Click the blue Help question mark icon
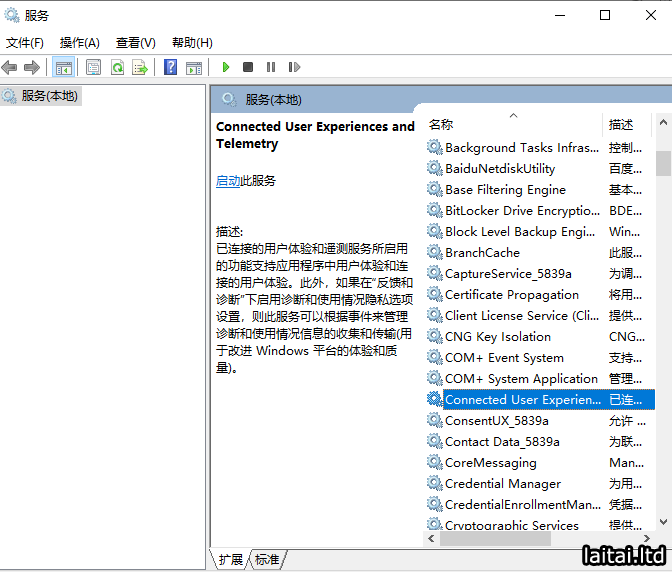672x572 pixels. point(170,67)
